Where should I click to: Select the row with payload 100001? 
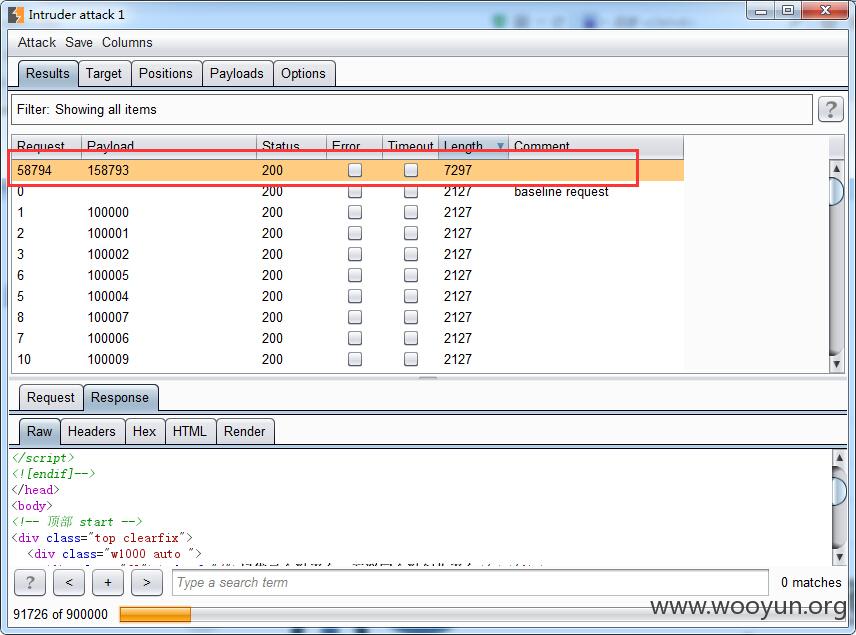[x=347, y=233]
